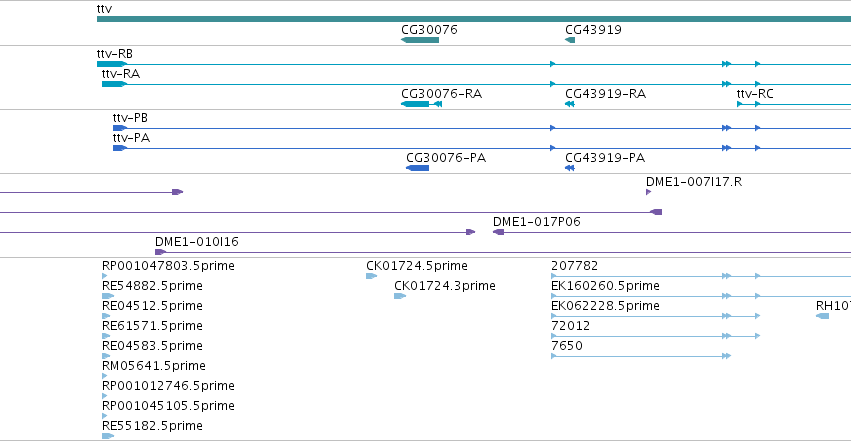Image resolution: width=851 pixels, height=441 pixels.
Task: Click the ttv-RA first exon block
Action: 114,84
